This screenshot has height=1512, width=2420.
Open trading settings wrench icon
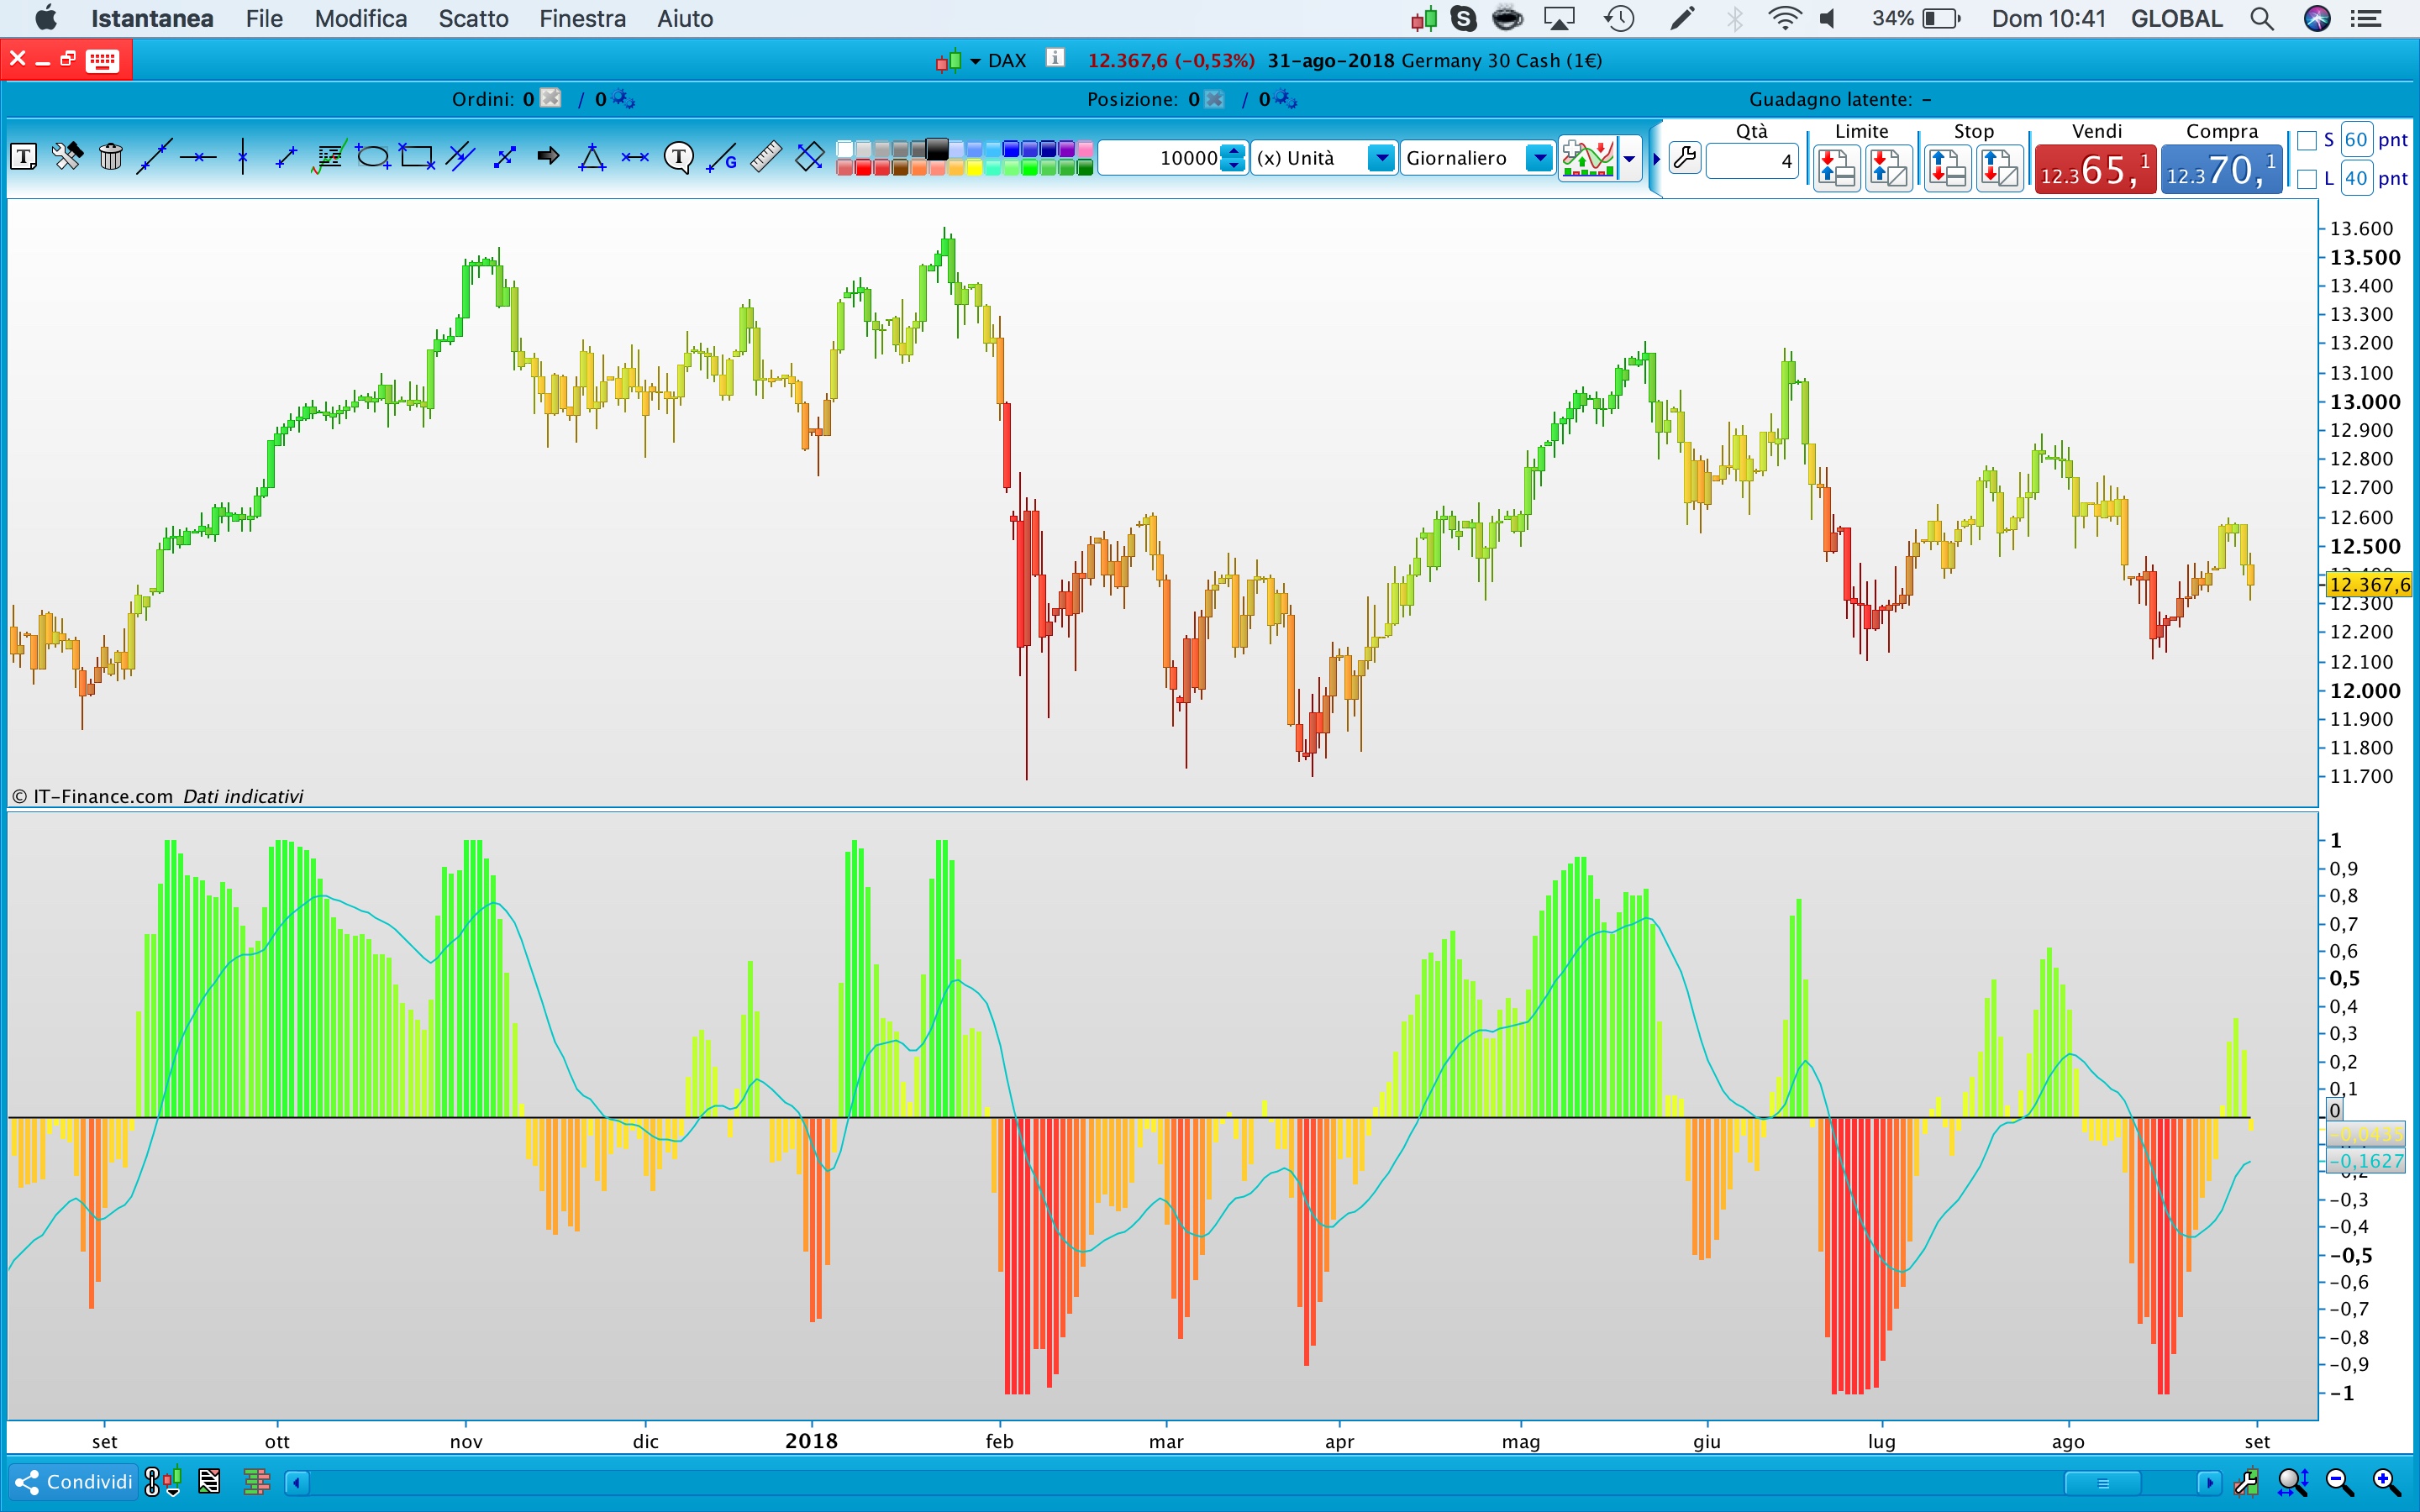[x=1685, y=158]
